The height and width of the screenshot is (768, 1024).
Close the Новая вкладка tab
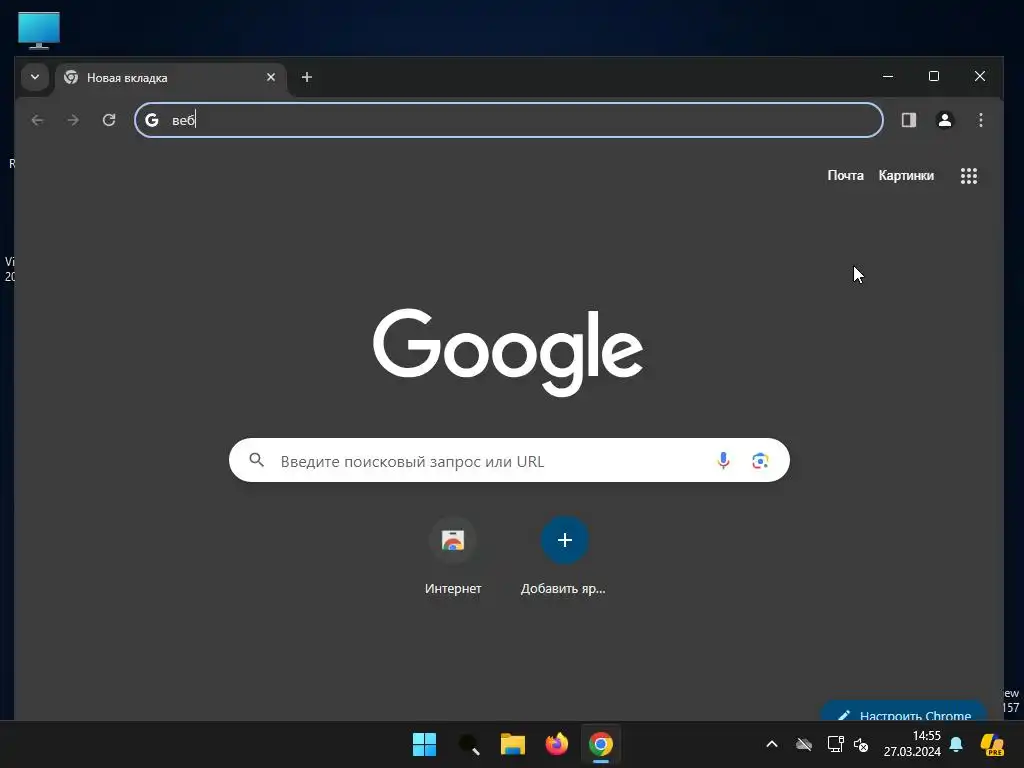[271, 78]
